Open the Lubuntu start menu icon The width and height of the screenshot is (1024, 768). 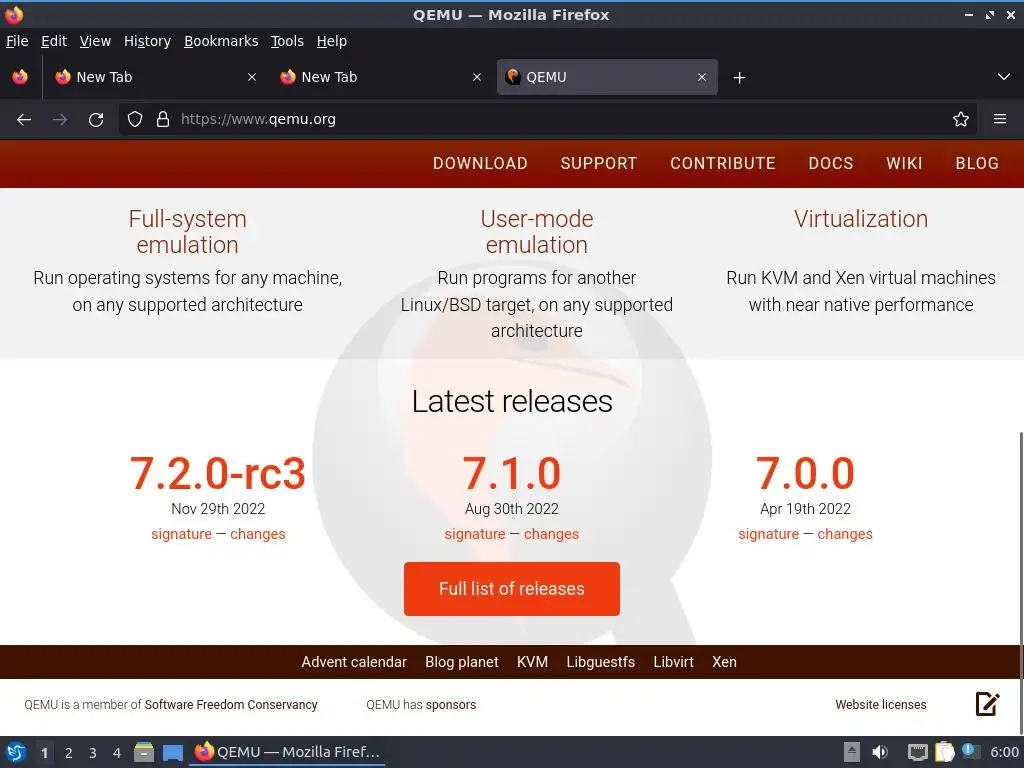16,752
